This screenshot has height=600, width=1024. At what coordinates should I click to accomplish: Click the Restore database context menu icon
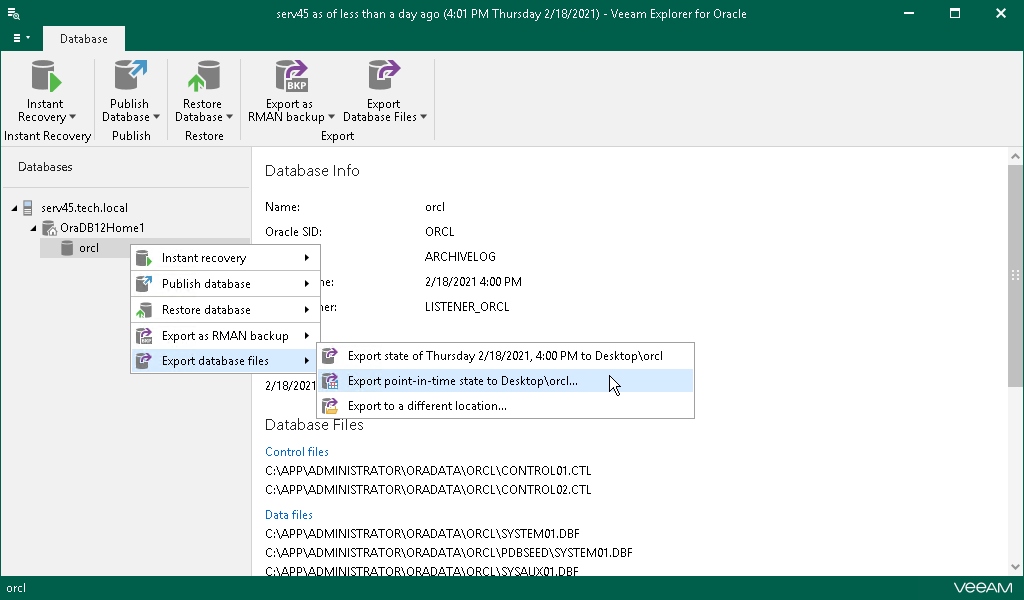coord(144,310)
